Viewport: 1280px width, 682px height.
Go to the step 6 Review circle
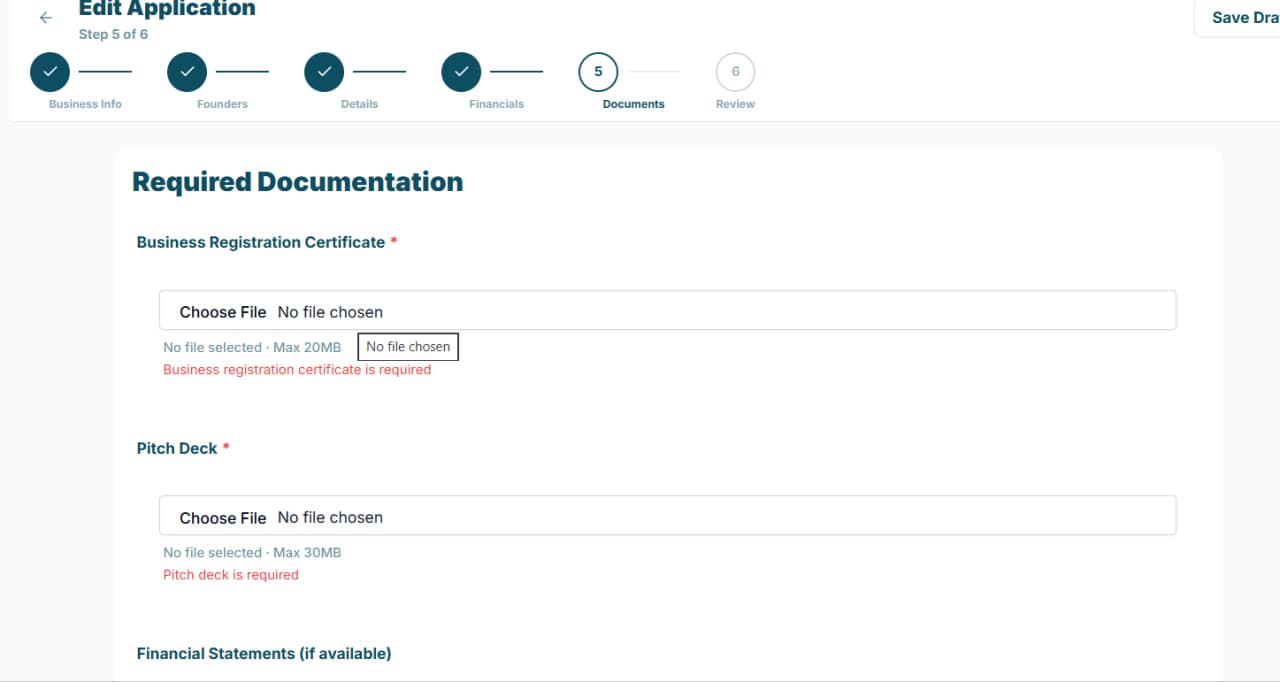735,72
